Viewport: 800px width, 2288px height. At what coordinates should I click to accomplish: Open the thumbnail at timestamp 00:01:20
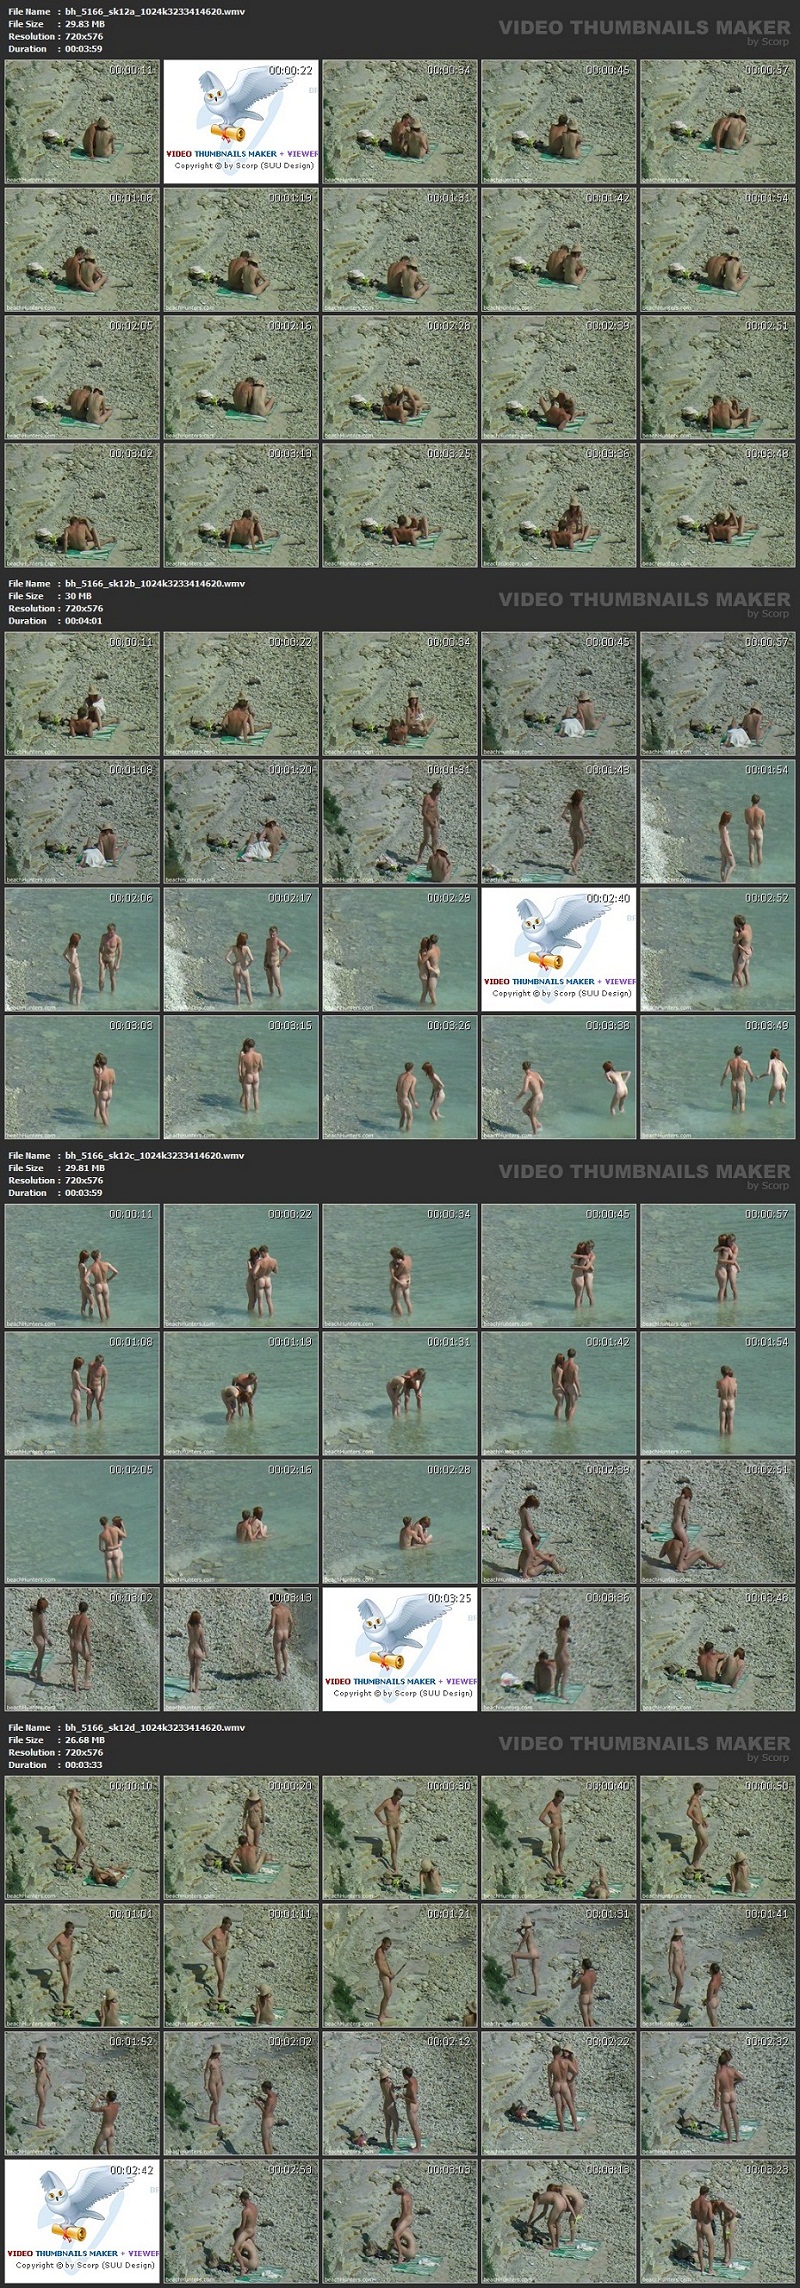point(240,821)
